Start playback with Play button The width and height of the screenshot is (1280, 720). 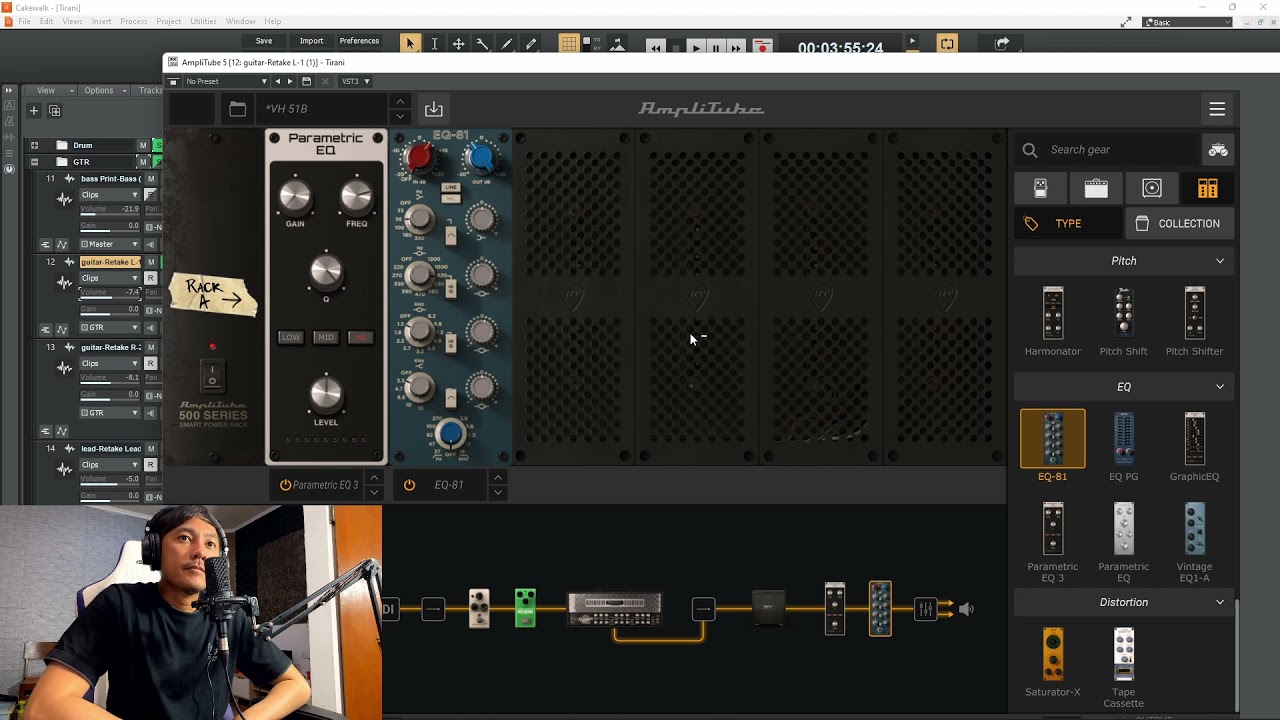point(696,47)
